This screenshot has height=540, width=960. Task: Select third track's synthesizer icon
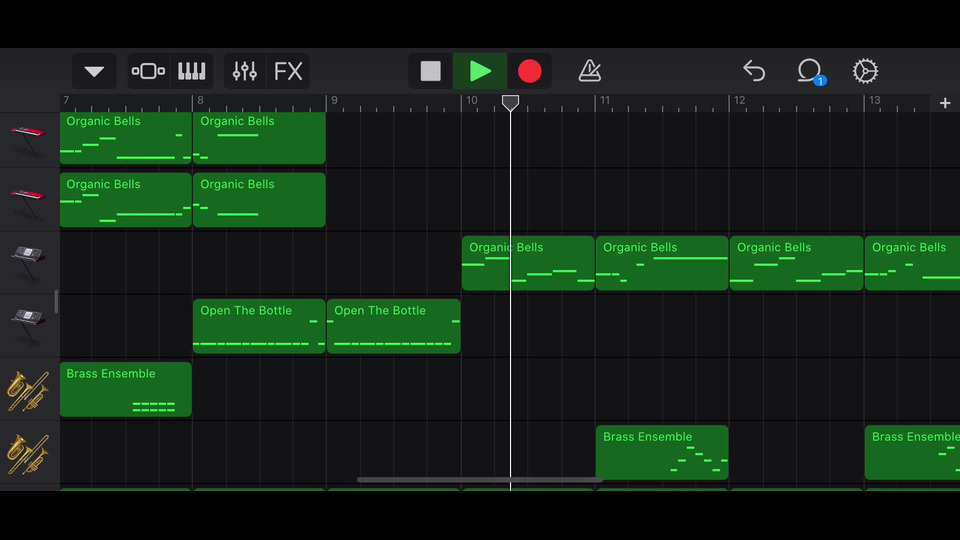pos(28,263)
